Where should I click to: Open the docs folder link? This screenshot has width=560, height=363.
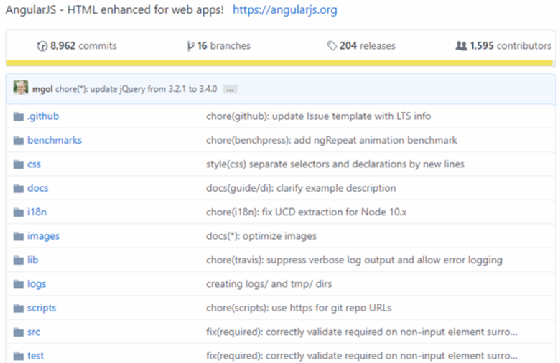tap(38, 188)
